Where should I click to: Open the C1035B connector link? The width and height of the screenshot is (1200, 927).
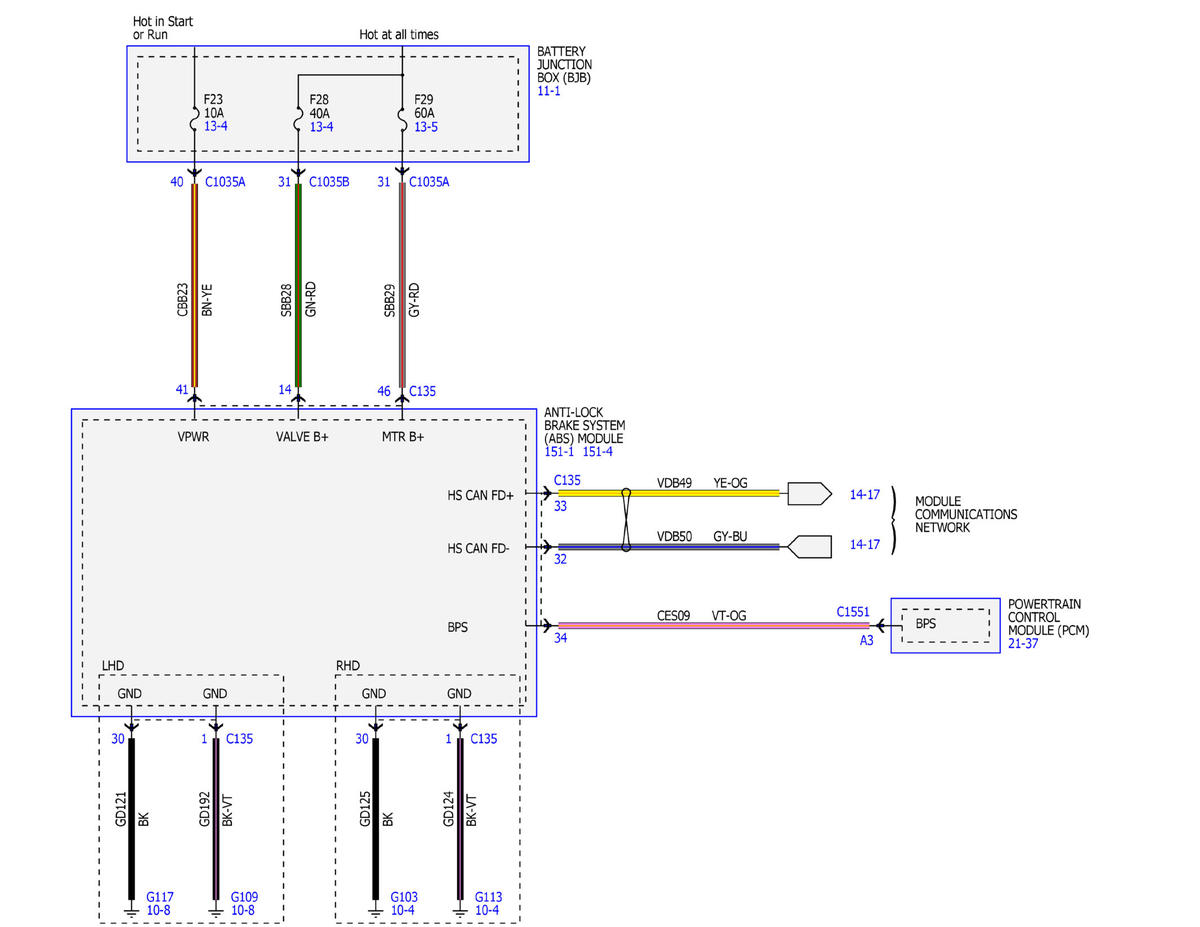click(x=329, y=182)
